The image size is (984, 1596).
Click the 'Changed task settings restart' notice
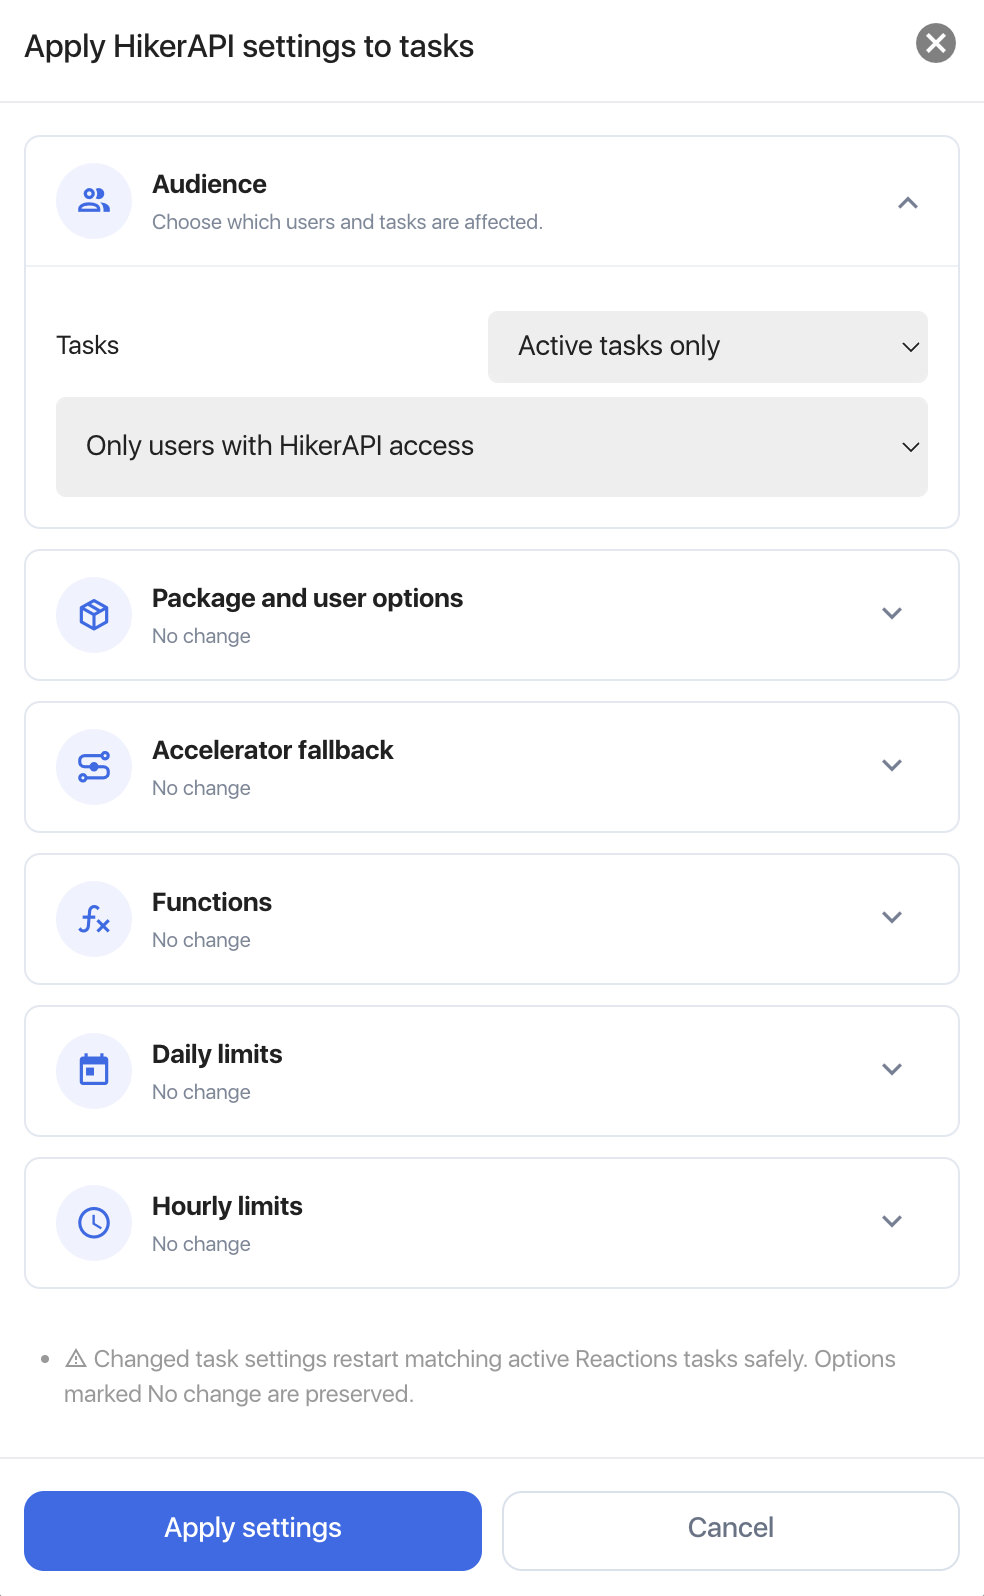[480, 1376]
